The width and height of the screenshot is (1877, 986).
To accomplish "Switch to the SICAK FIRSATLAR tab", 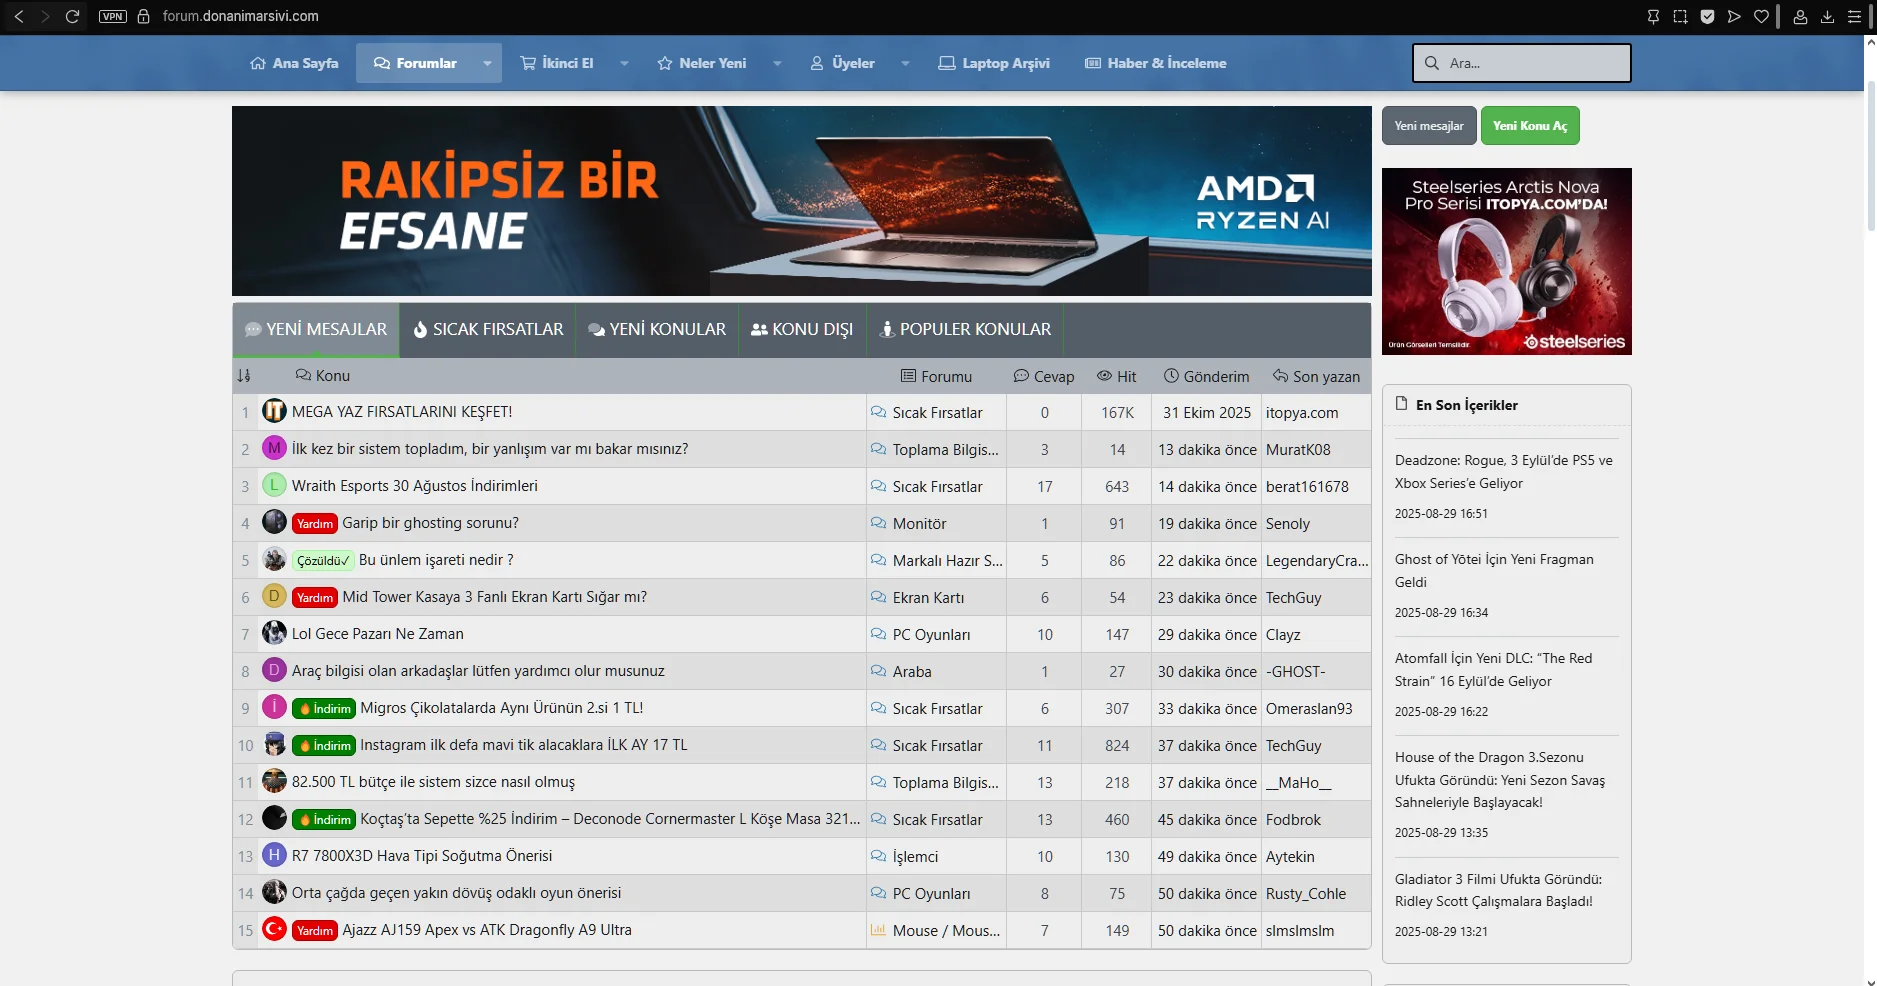I will coord(488,330).
